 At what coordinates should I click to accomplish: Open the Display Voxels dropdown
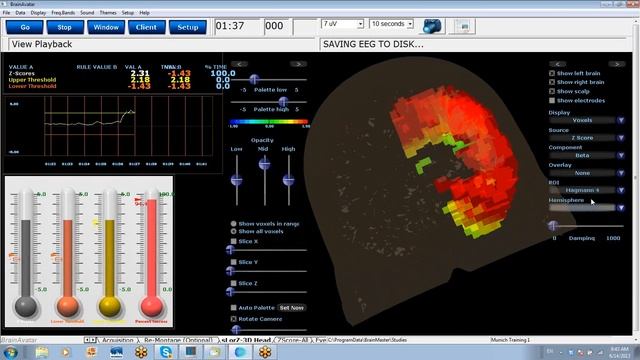[x=621, y=120]
